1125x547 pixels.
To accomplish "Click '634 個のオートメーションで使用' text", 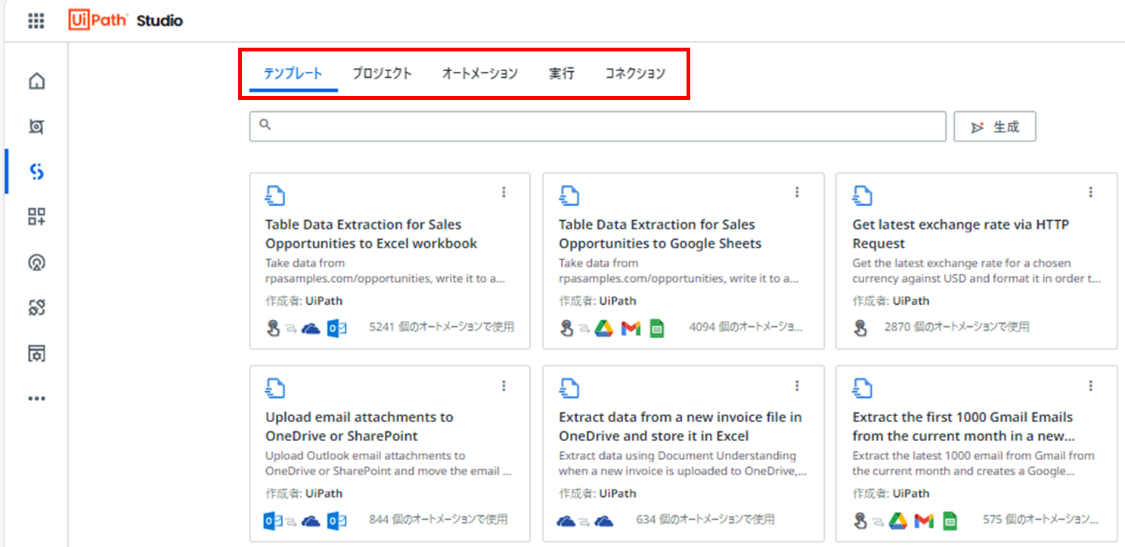I will (x=705, y=519).
